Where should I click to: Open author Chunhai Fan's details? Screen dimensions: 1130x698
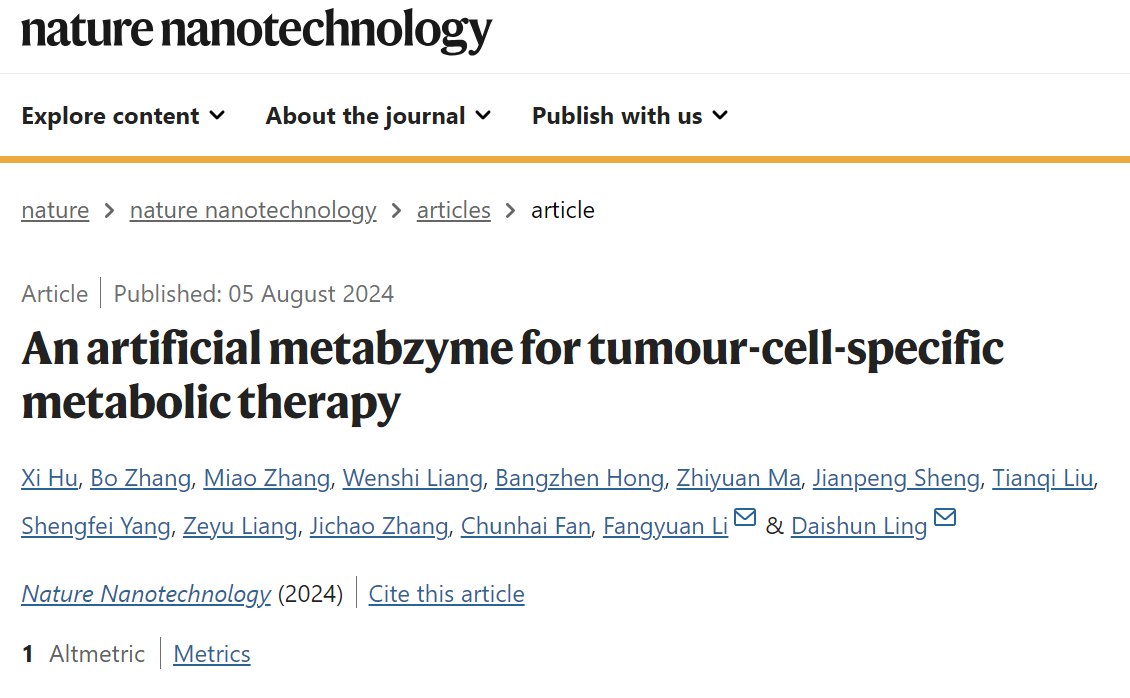pyautogui.click(x=525, y=527)
